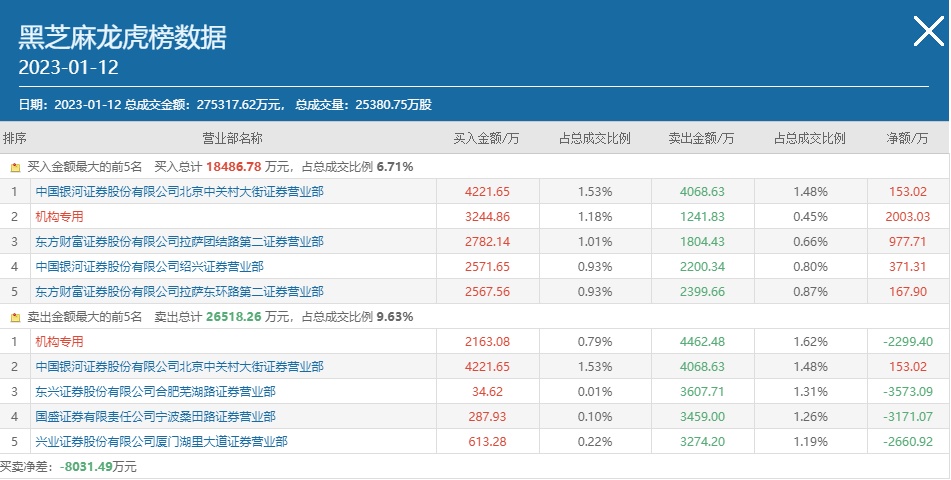Click the 净额/万 column header
Image resolution: width=951 pixels, height=480 pixels.
tap(908, 138)
